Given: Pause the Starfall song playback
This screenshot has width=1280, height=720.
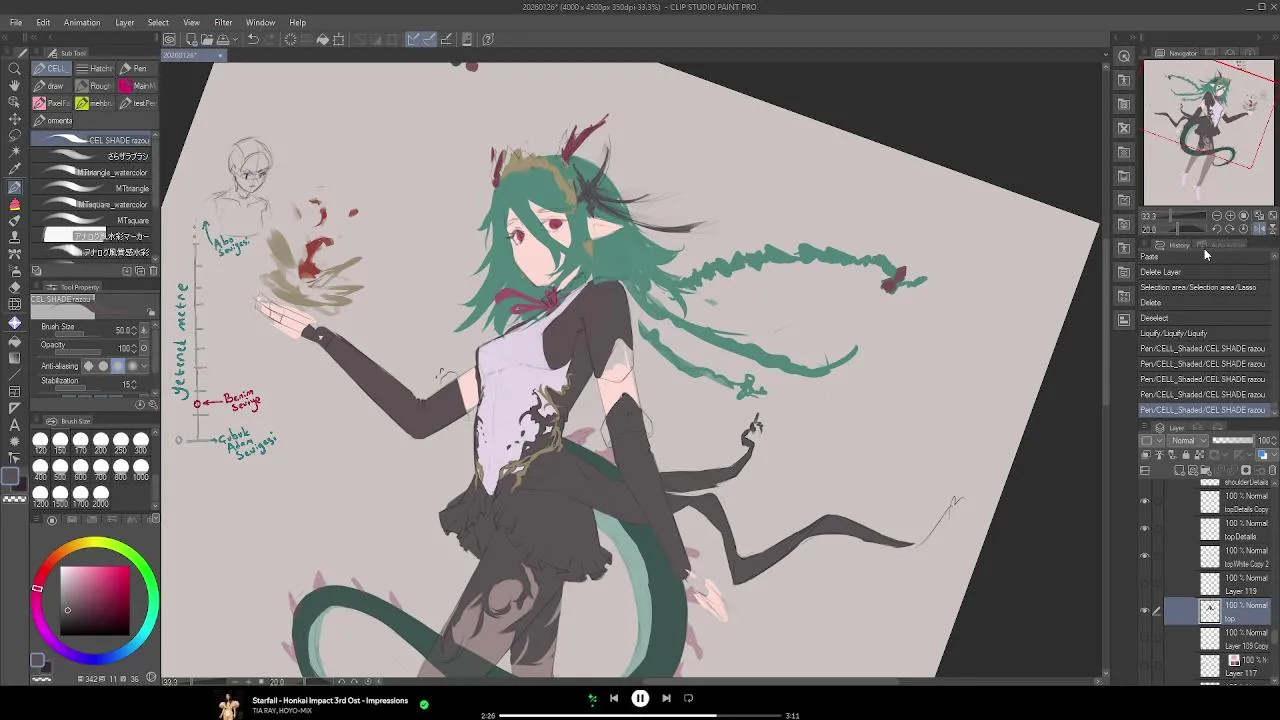Looking at the screenshot, I should pyautogui.click(x=640, y=699).
